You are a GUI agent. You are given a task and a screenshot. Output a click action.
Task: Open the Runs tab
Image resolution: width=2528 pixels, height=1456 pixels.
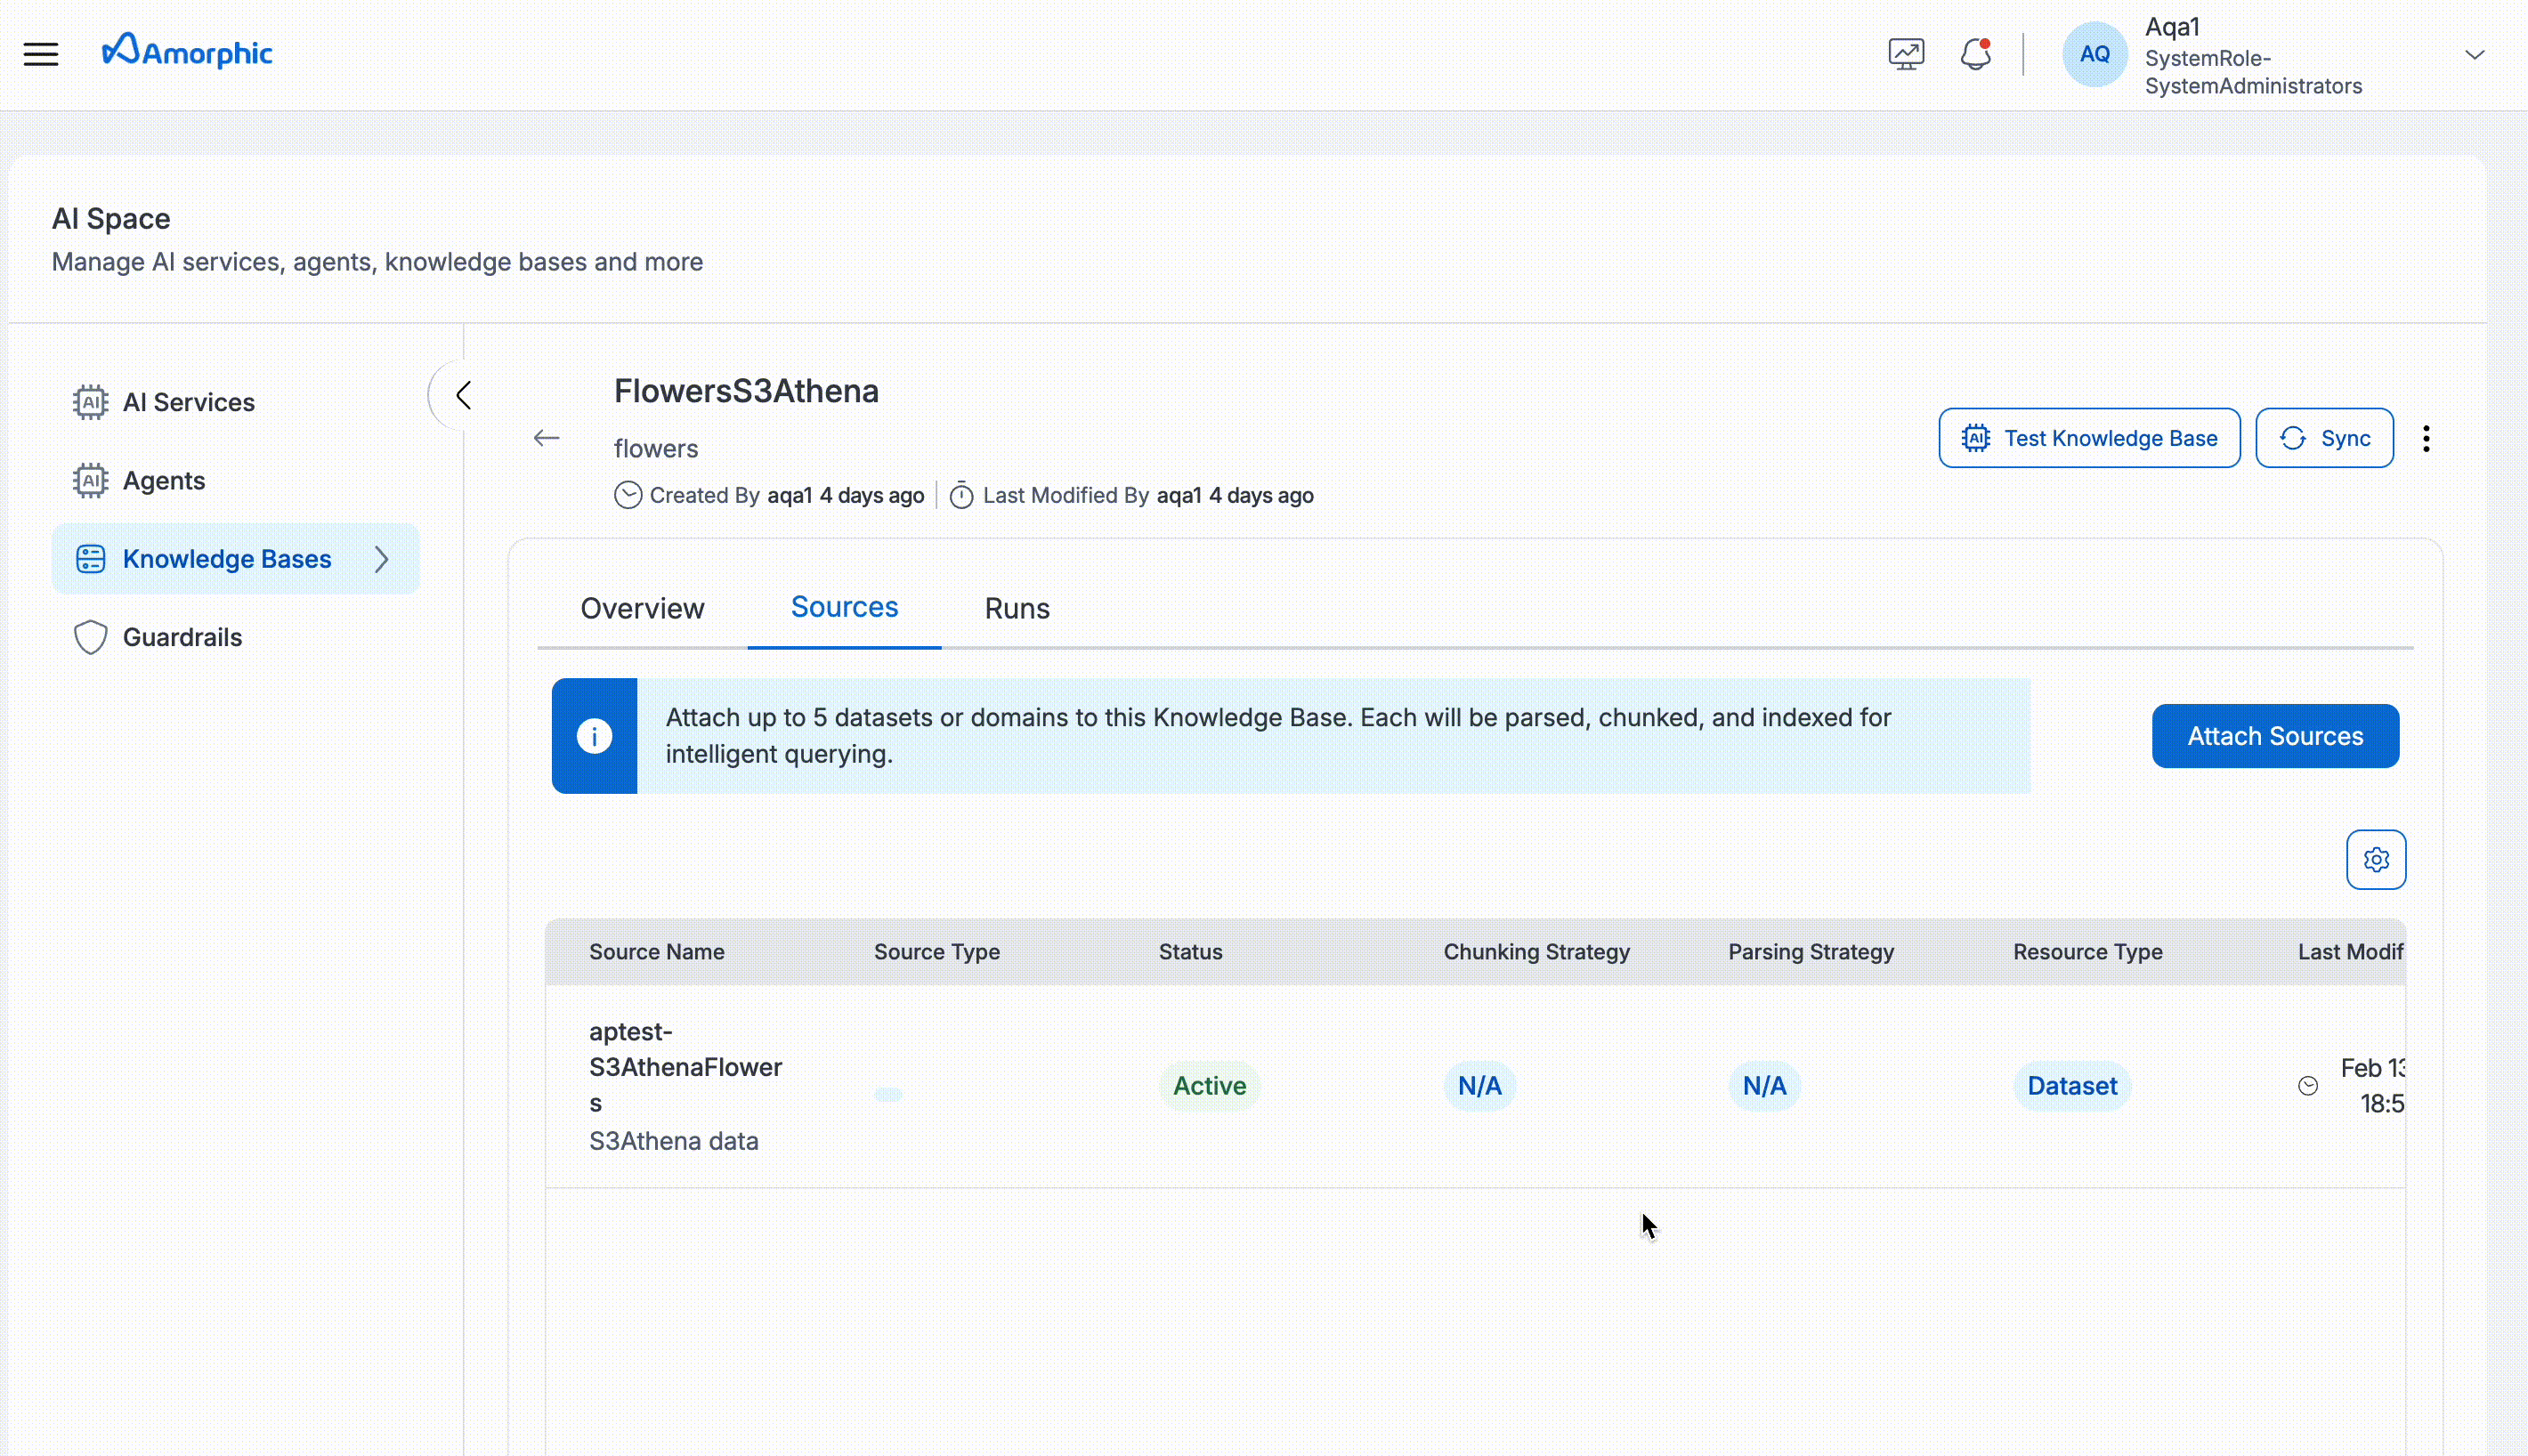(1016, 608)
